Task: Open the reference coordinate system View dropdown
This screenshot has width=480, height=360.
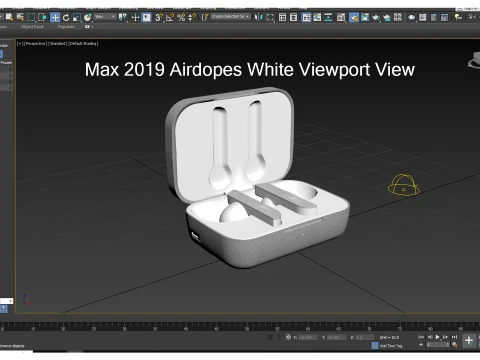Action: point(105,16)
